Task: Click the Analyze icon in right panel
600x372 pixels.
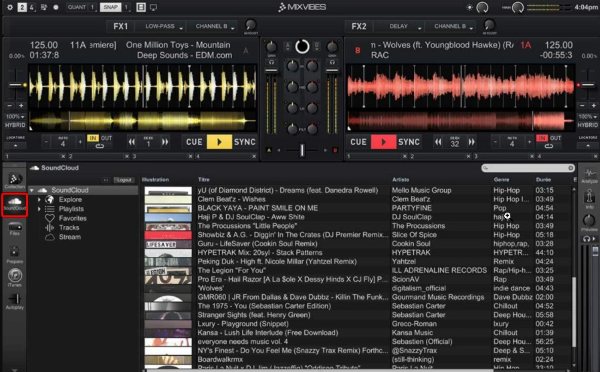Action: 589,176
